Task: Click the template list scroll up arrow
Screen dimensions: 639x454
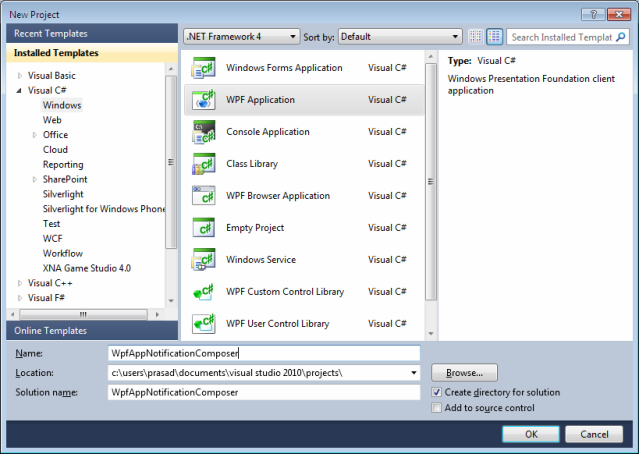Action: (x=431, y=56)
